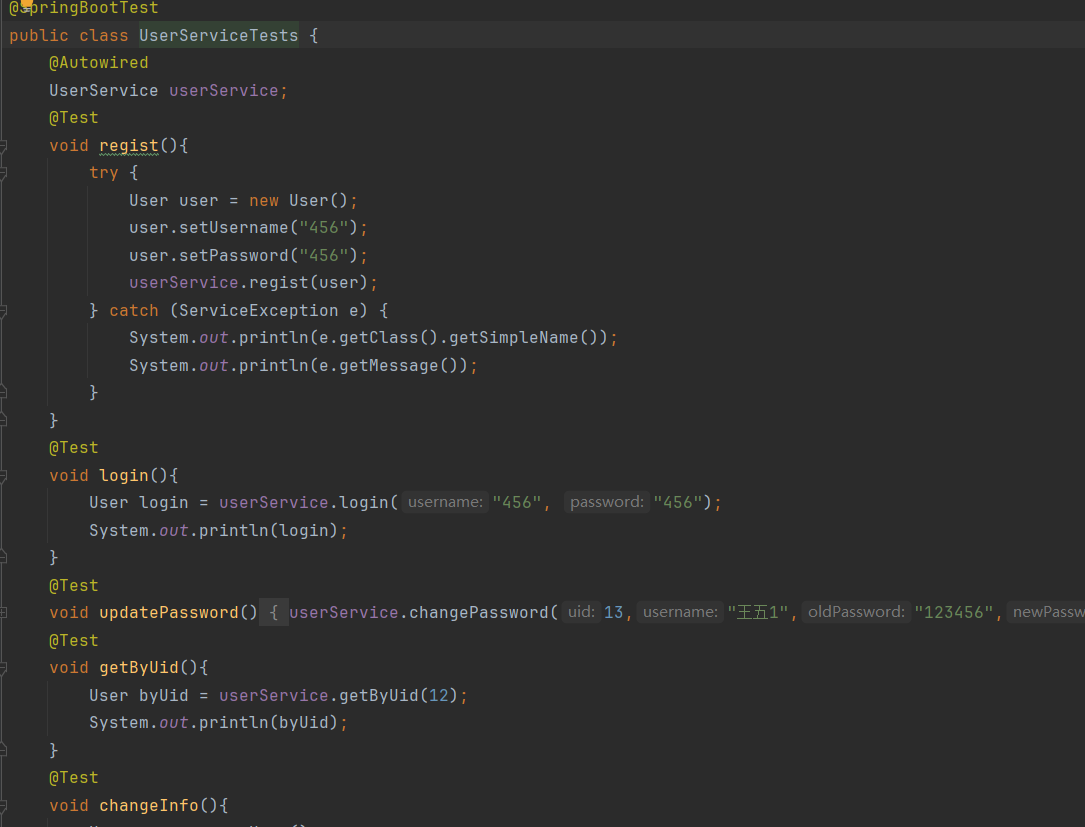The height and width of the screenshot is (827, 1085).
Task: Click regist in userService.regist(user) call
Action: click(x=279, y=283)
